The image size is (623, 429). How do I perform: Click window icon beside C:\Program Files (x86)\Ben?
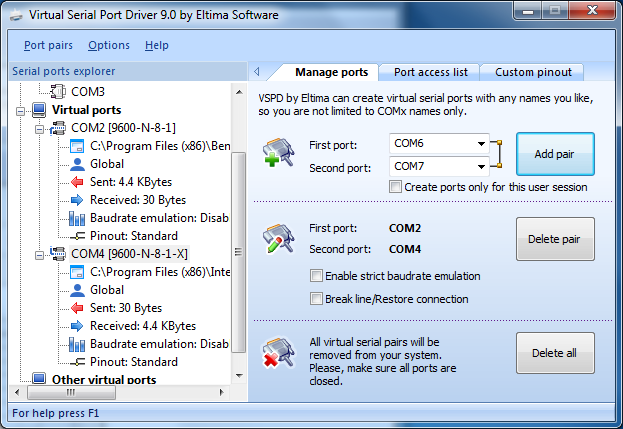coord(77,146)
